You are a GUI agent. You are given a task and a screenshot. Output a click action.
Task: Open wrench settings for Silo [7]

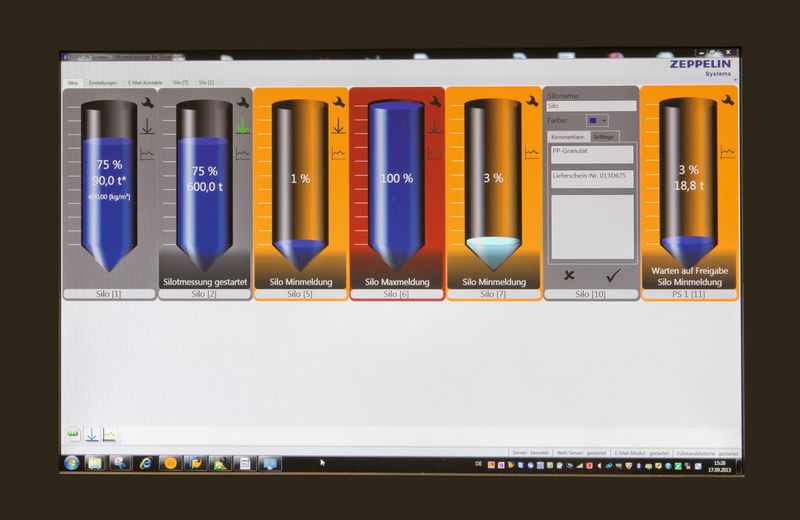pyautogui.click(x=532, y=101)
